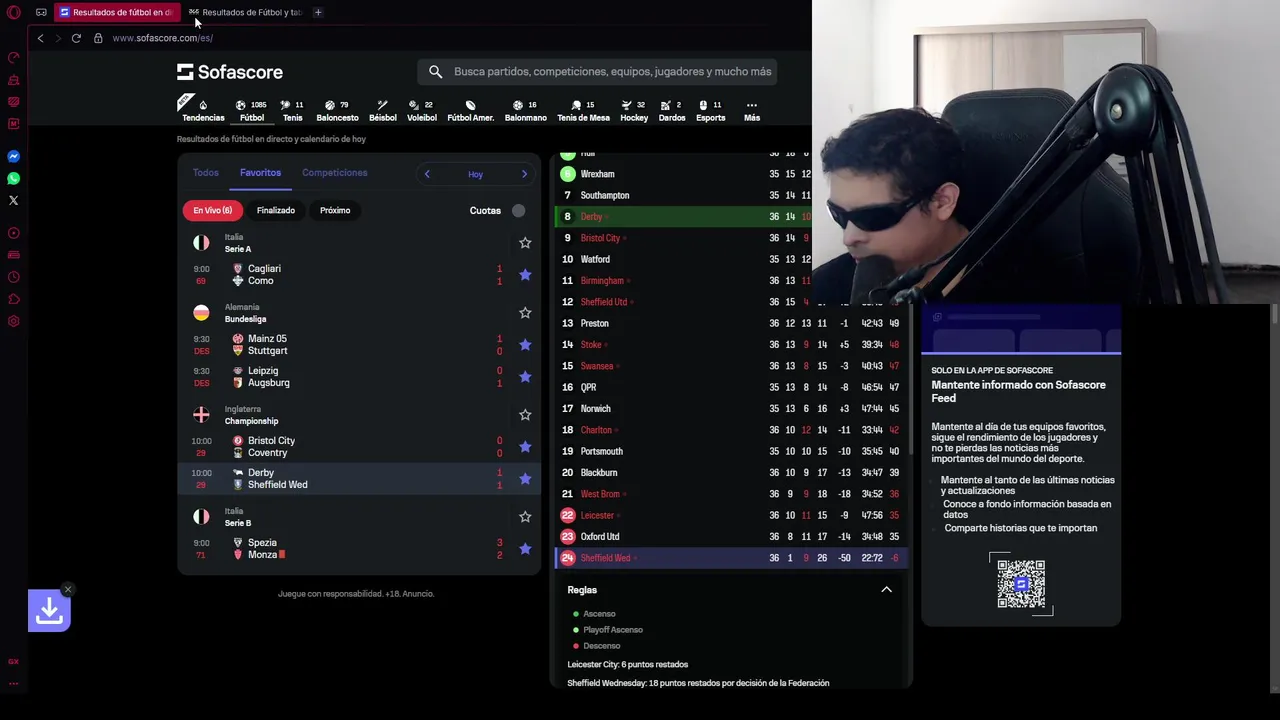This screenshot has height=720, width=1280.
Task: Switch to second browser tab Resultados de Fútbol
Action: click(x=245, y=12)
